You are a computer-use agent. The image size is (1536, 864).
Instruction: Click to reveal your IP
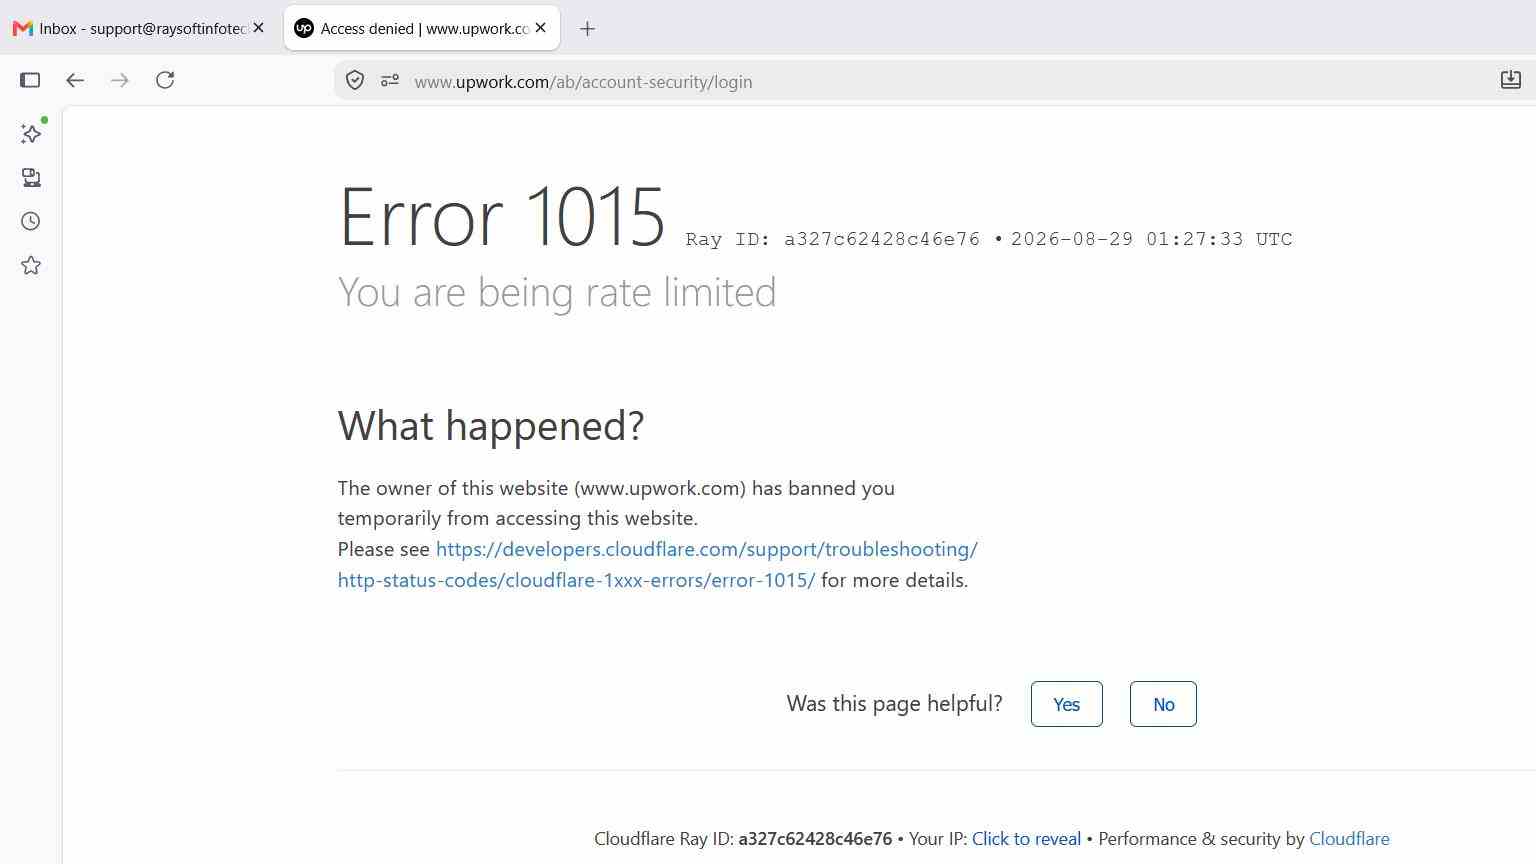(x=1026, y=839)
